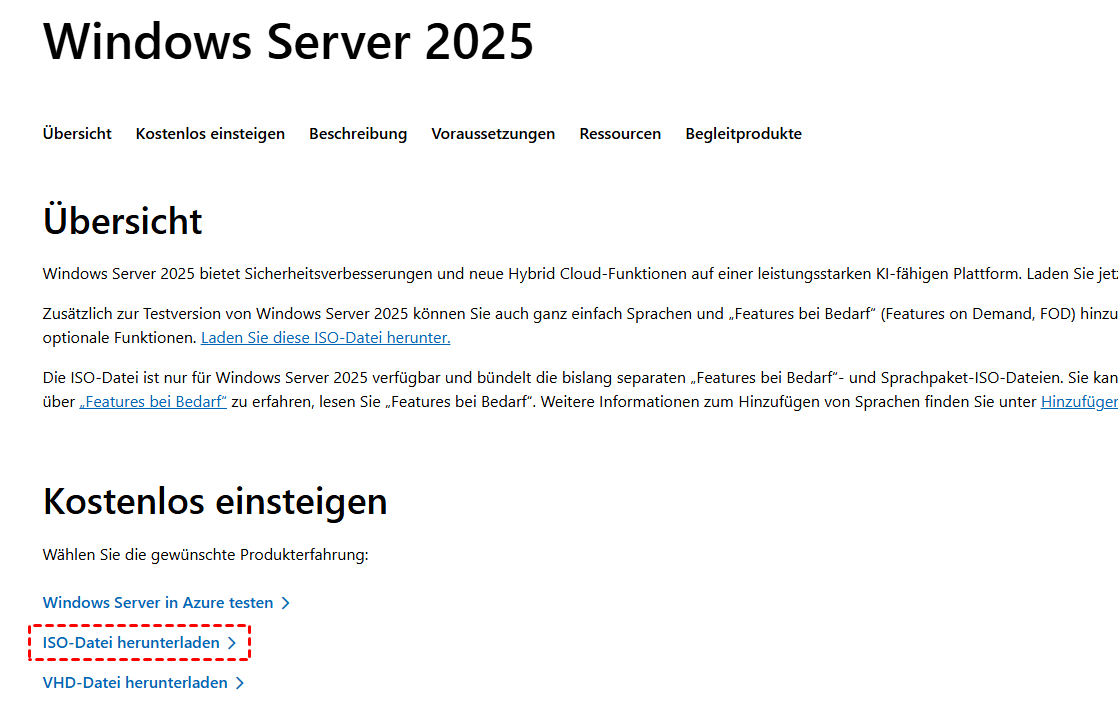Click the 'VHD-Datei herunterladen' link text
The image size is (1118, 715).
point(135,683)
